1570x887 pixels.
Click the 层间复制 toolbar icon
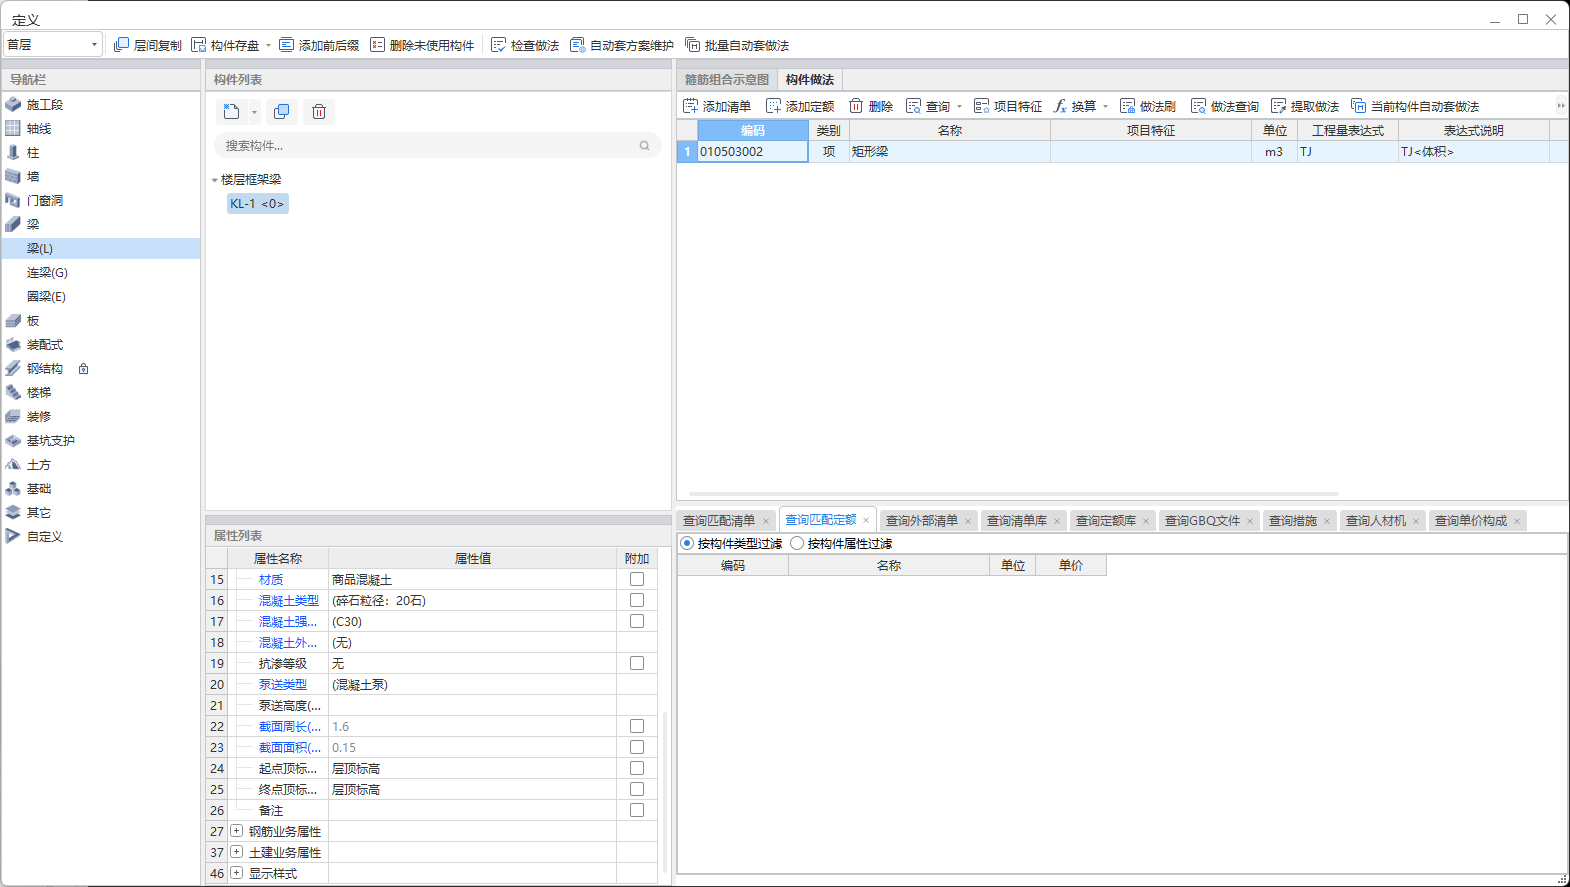(122, 45)
